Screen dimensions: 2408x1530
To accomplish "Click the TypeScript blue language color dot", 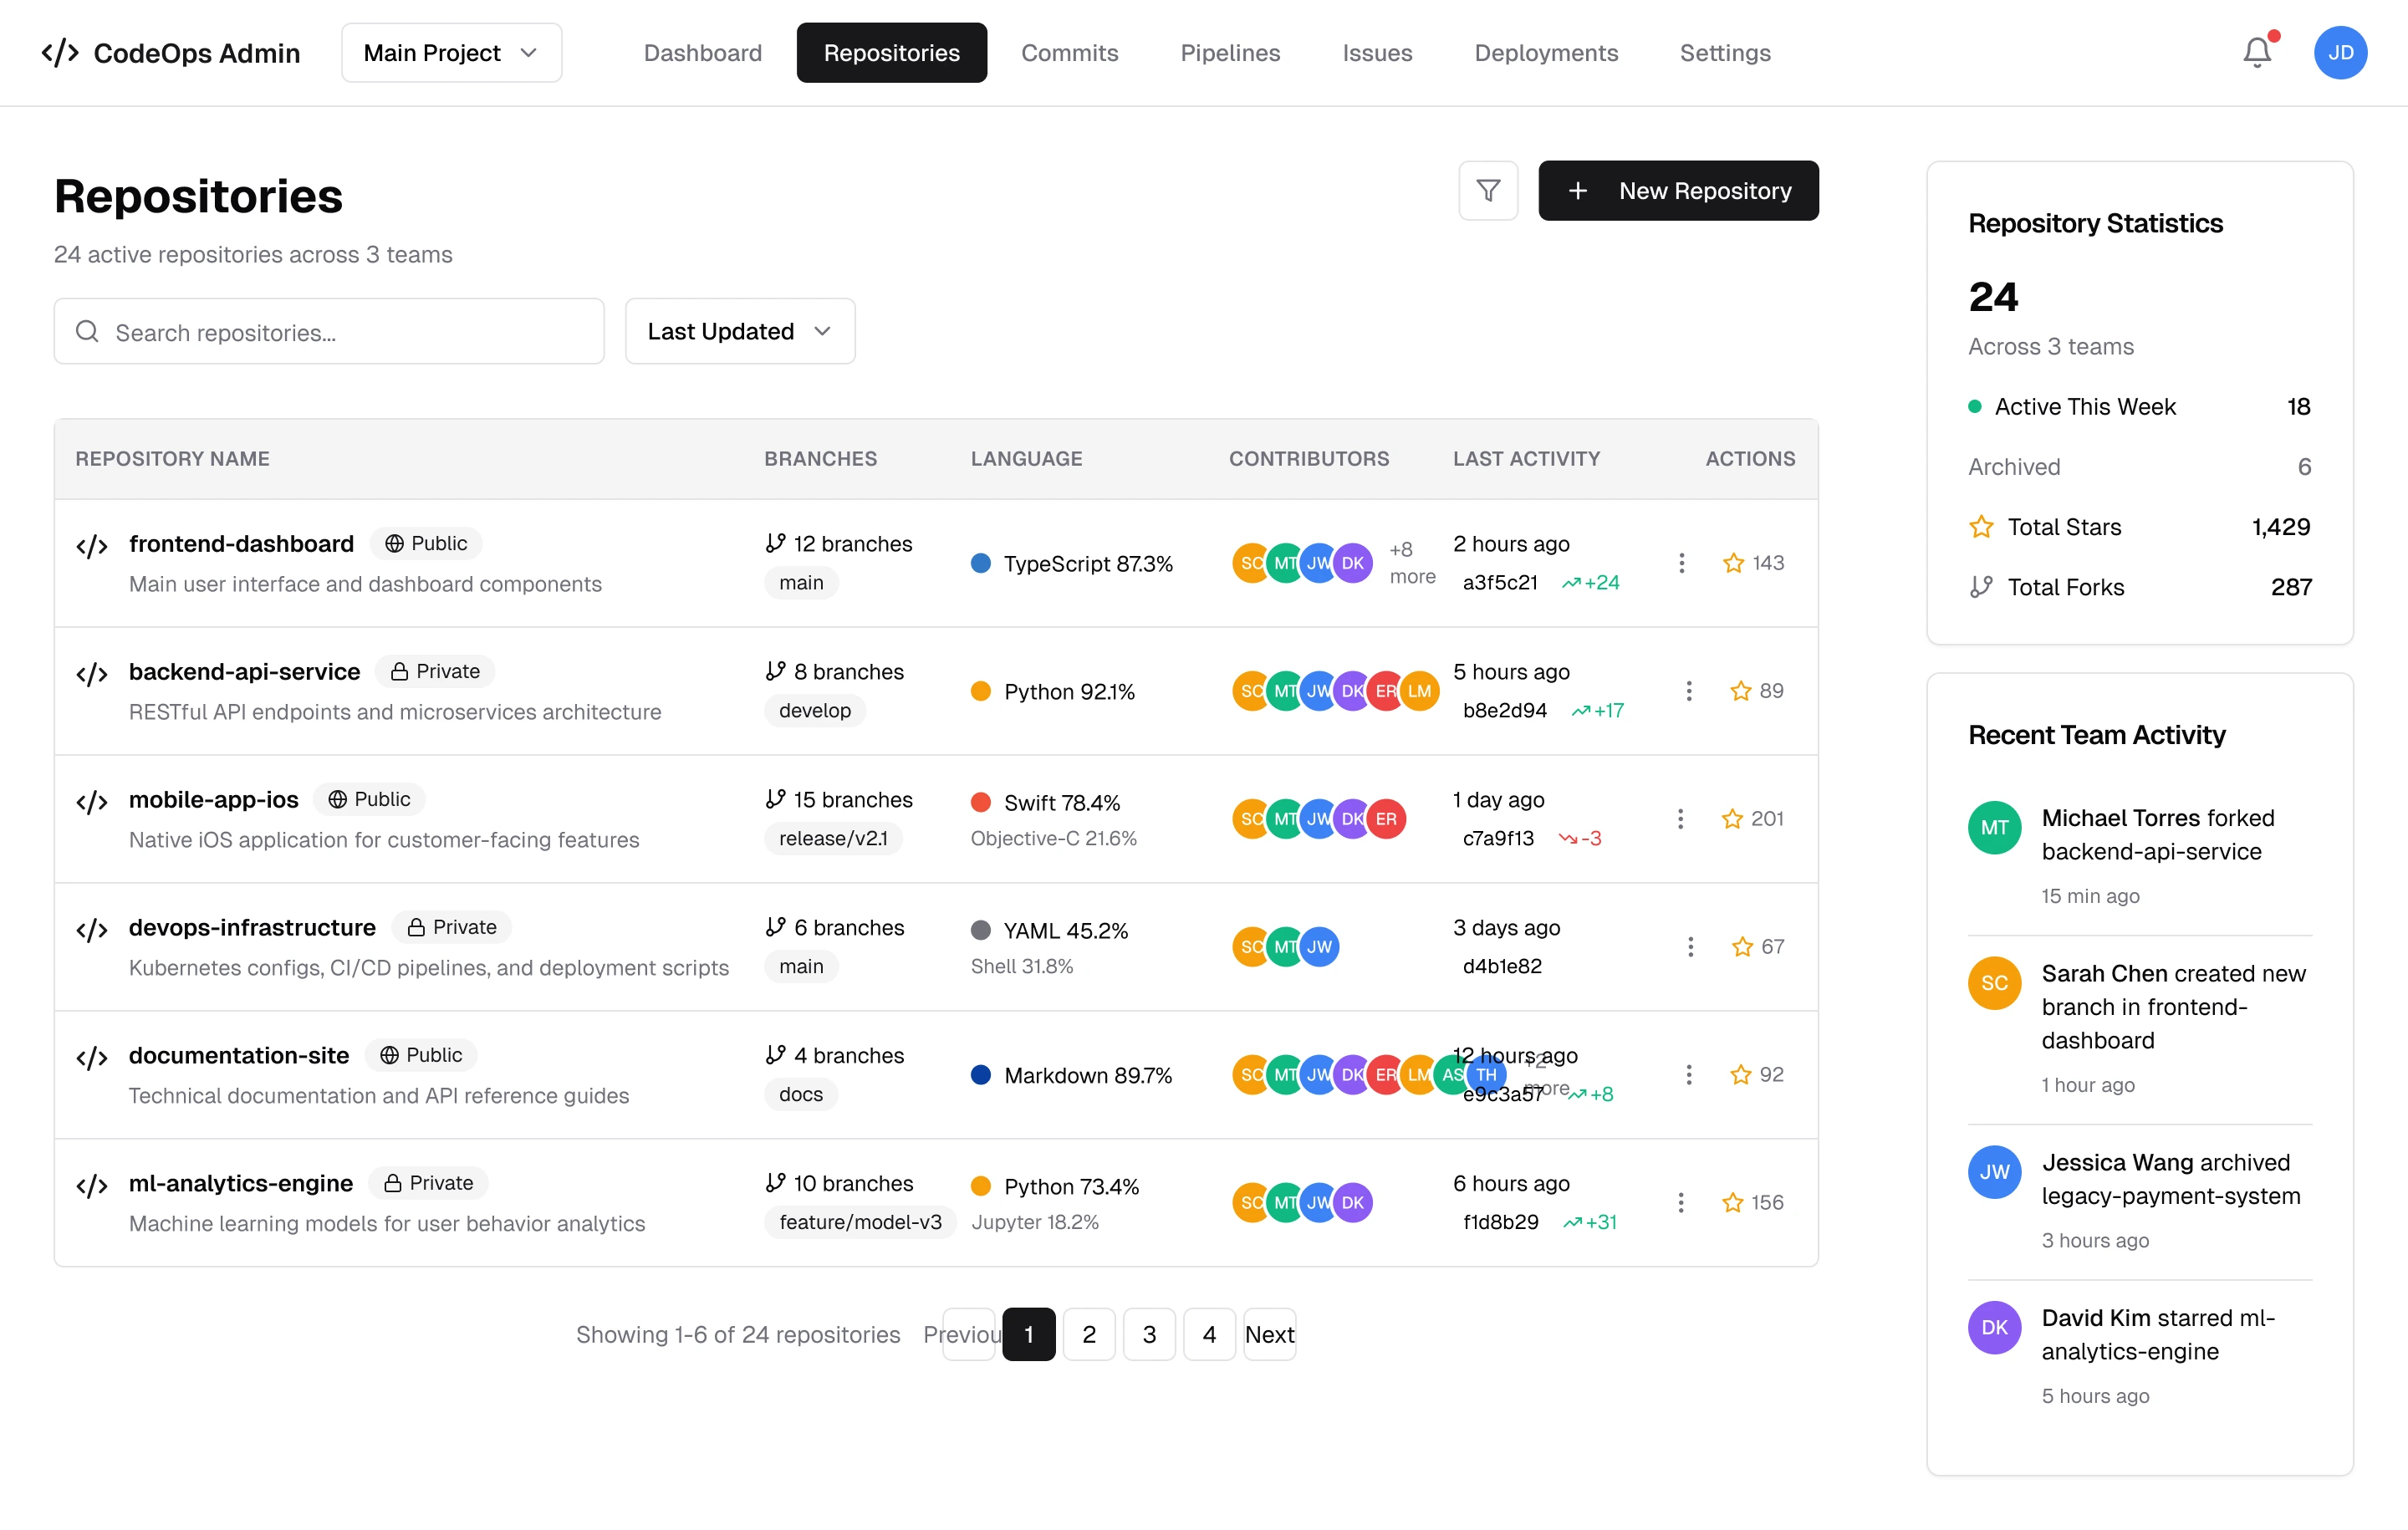I will tap(980, 563).
